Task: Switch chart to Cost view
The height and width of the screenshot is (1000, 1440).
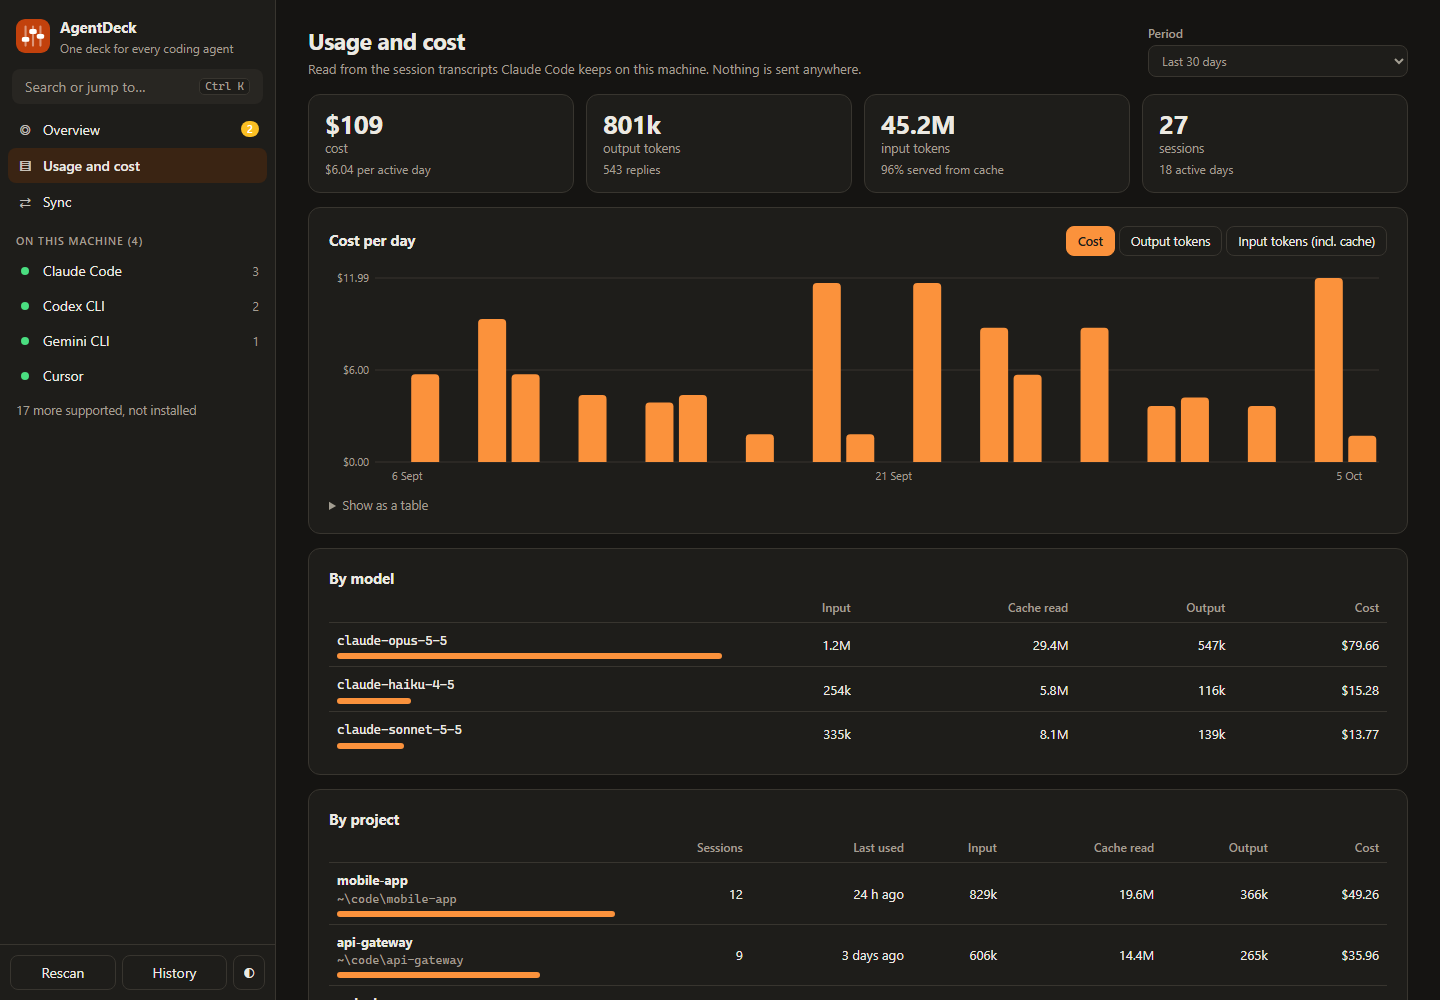Action: (x=1090, y=241)
